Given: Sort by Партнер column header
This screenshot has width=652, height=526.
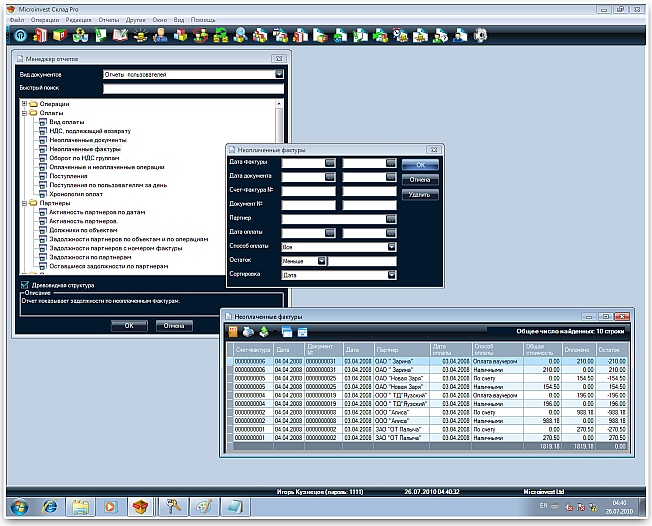Looking at the screenshot, I should [x=402, y=350].
